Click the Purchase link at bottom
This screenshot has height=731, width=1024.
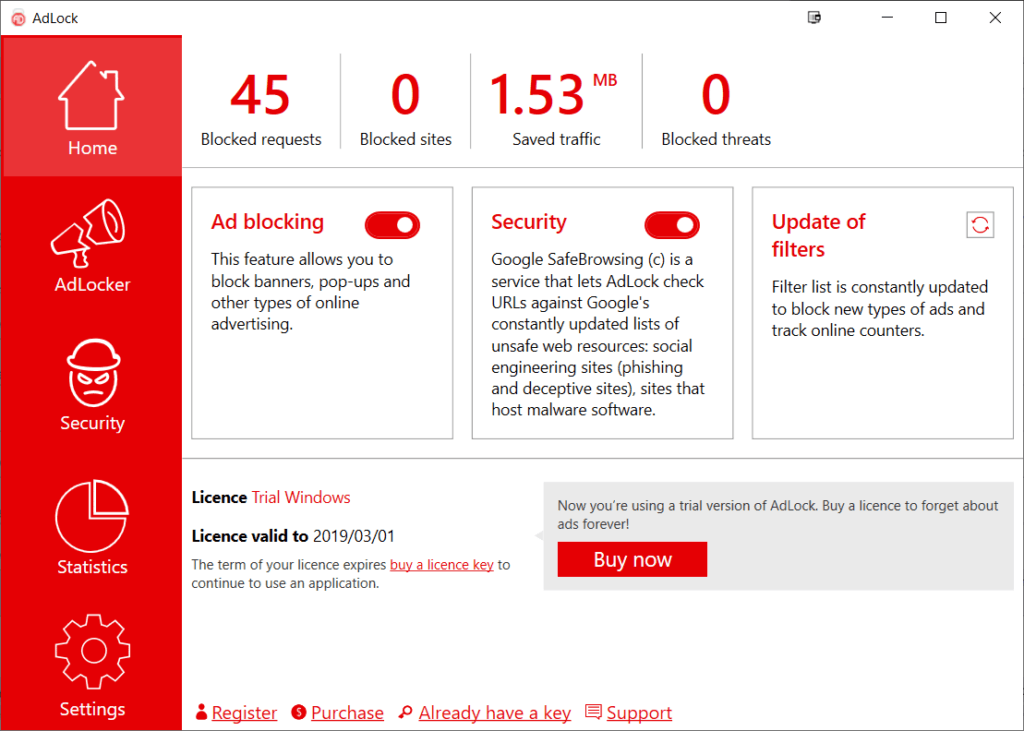coord(347,713)
